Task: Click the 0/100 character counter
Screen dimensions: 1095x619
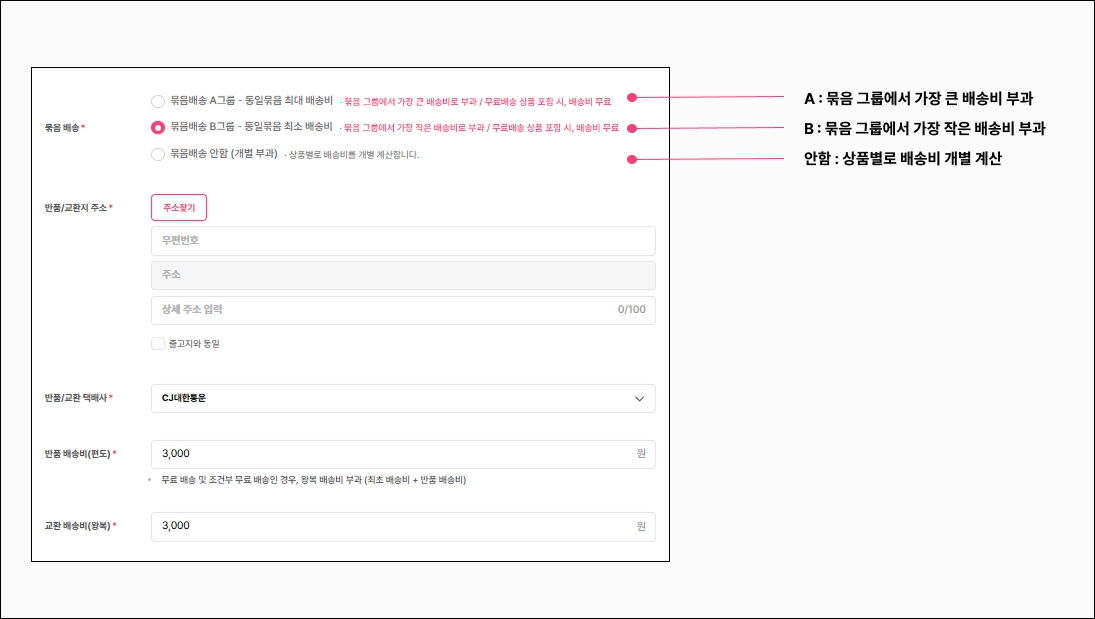Action: [631, 310]
